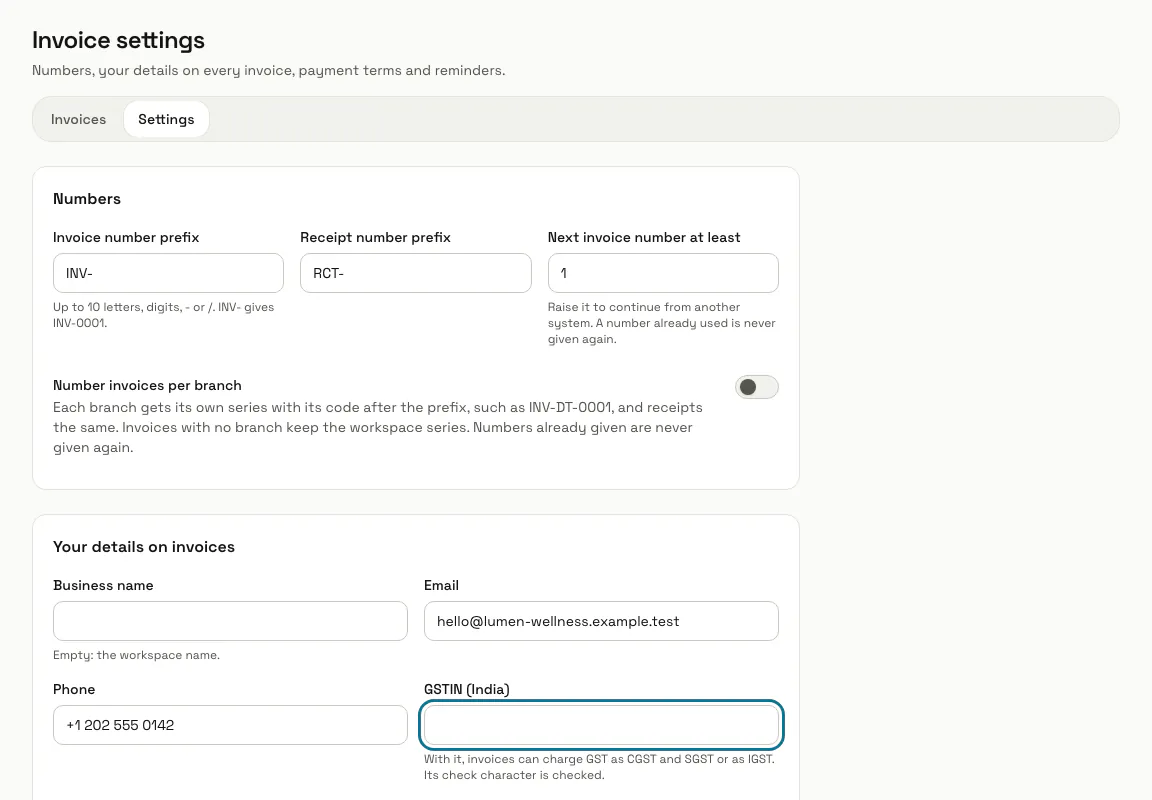Click the page subtitle about payment terms
This screenshot has height=800, width=1152.
[x=268, y=71]
